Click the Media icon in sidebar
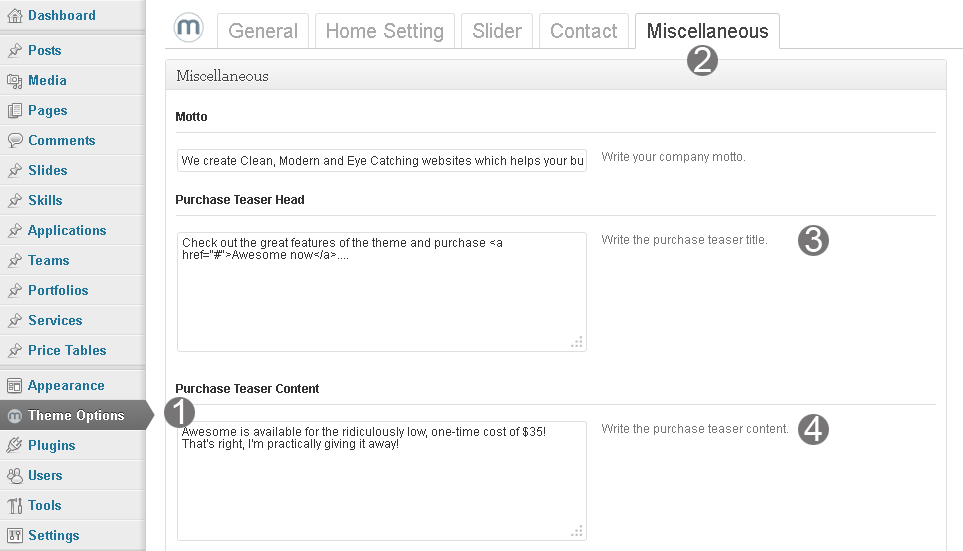Screen dimensions: 963x551 pos(14,81)
